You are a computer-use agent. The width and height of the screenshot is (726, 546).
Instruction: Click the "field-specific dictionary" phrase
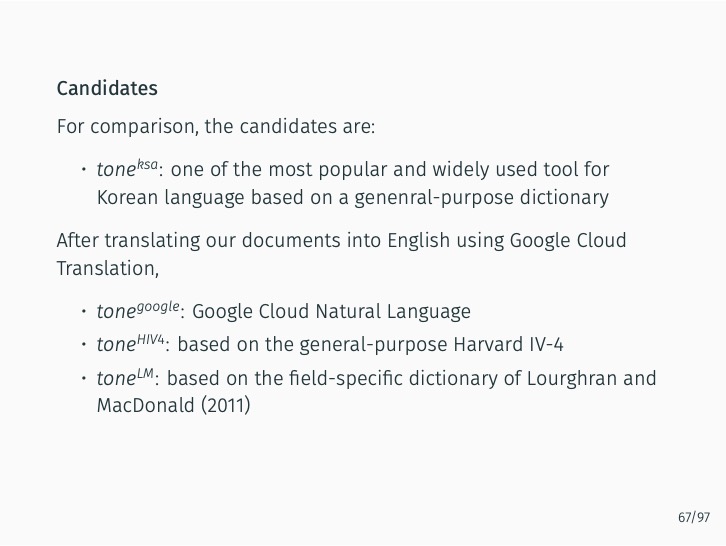coord(373,379)
